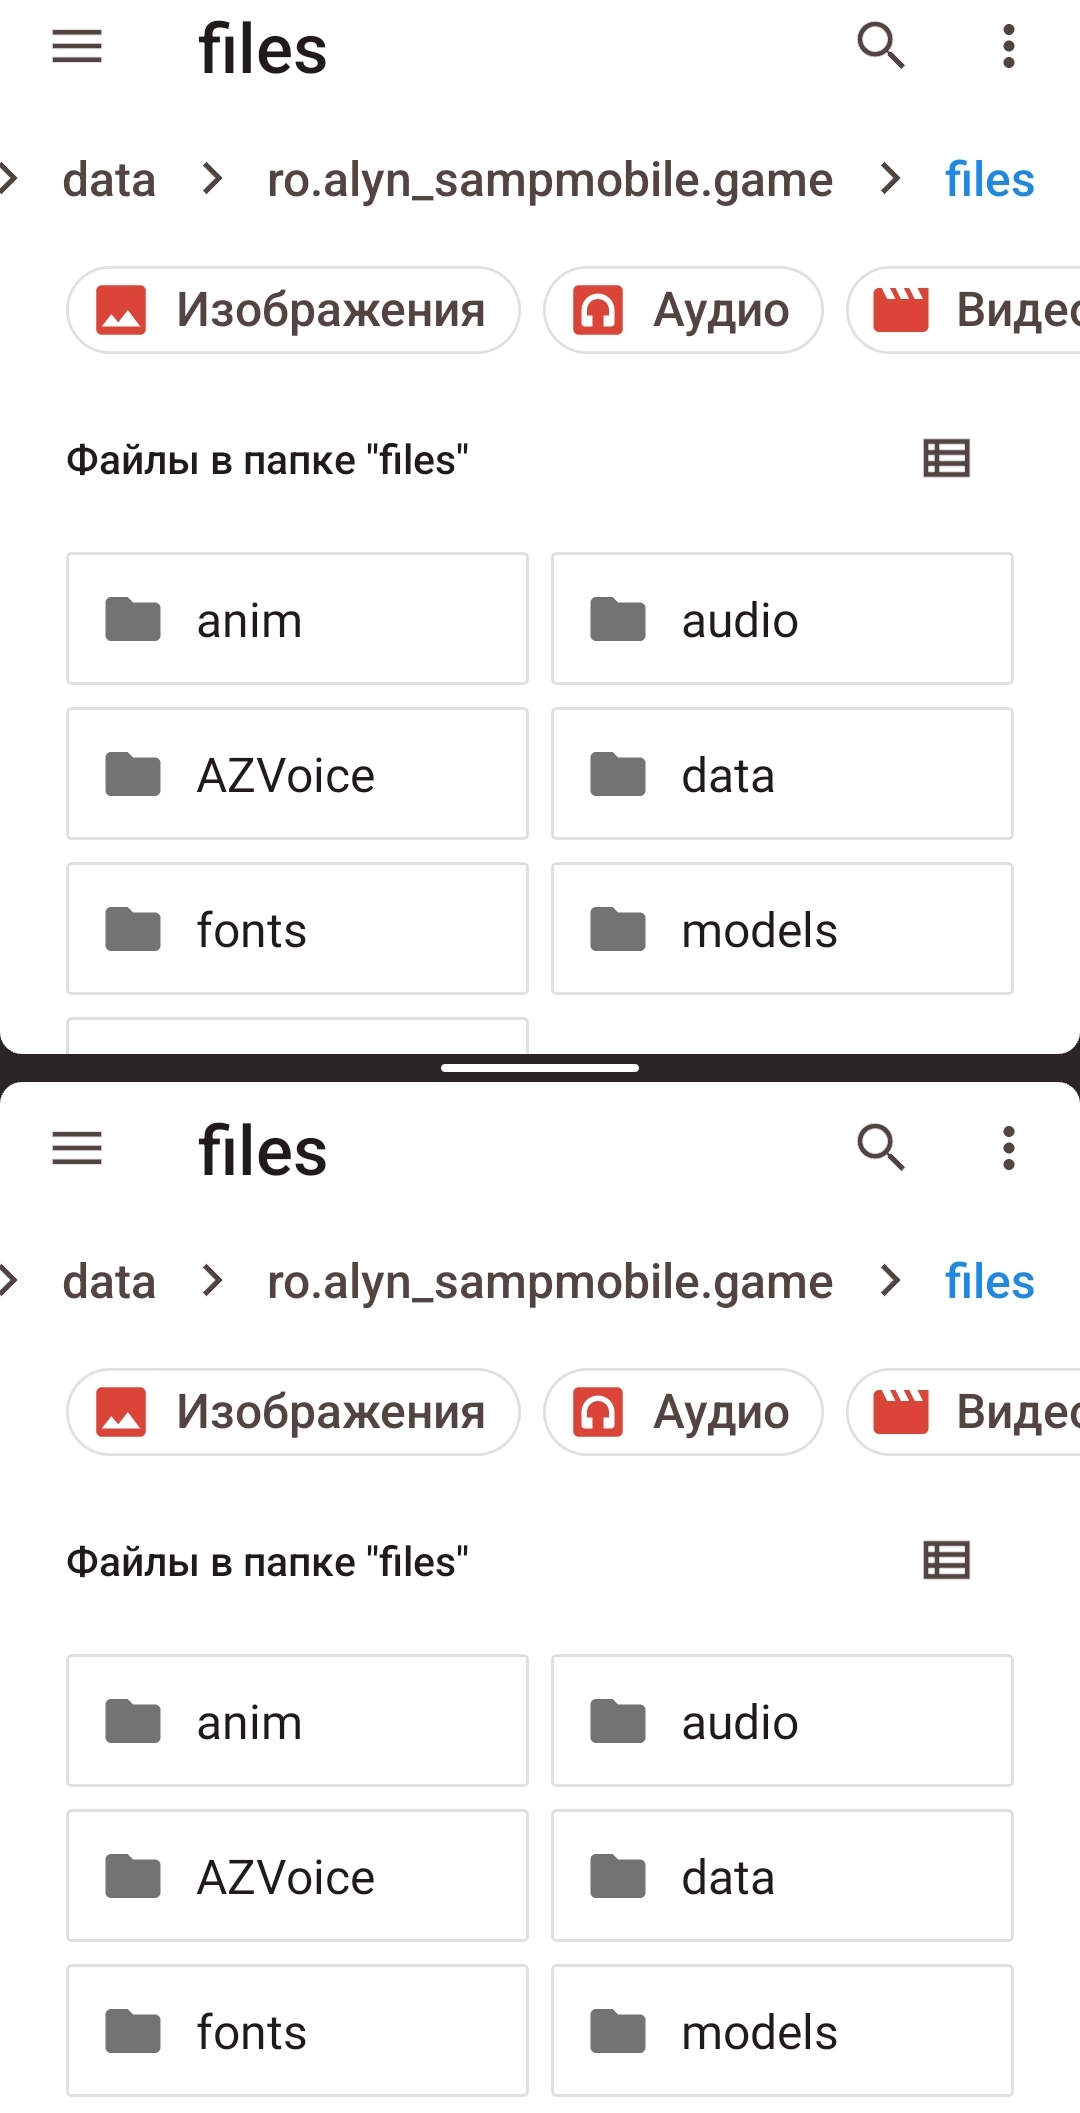The width and height of the screenshot is (1080, 2113).
Task: Filter by Аудио in top window
Action: pos(683,310)
